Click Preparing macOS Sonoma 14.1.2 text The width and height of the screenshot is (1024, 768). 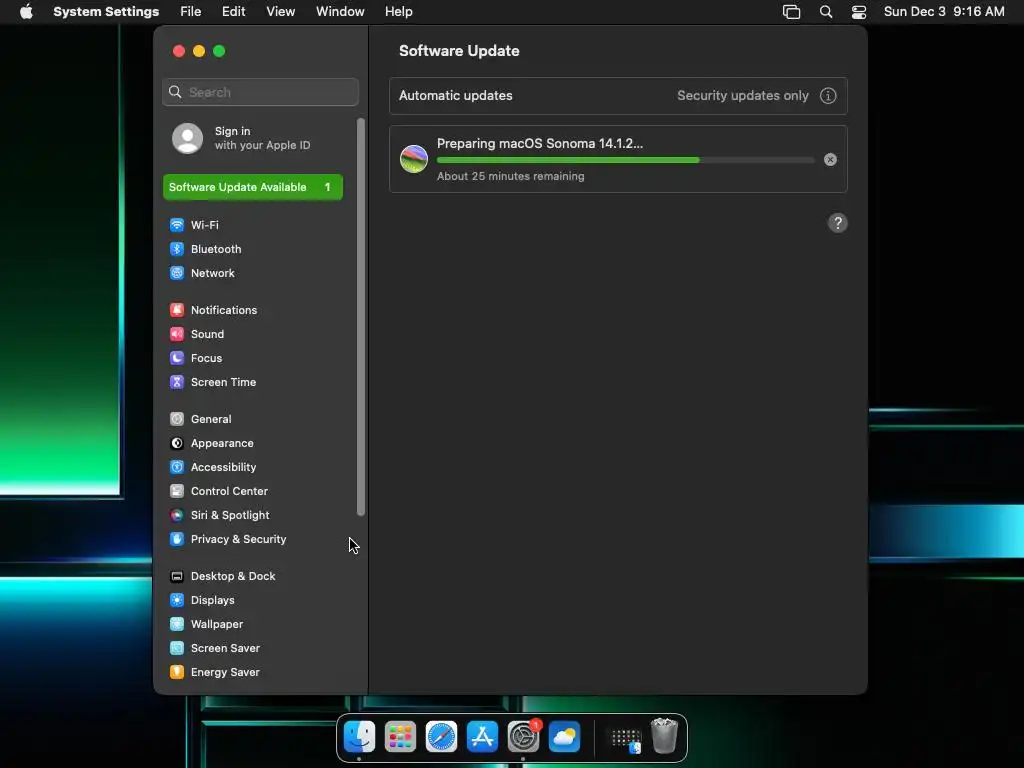coord(539,144)
